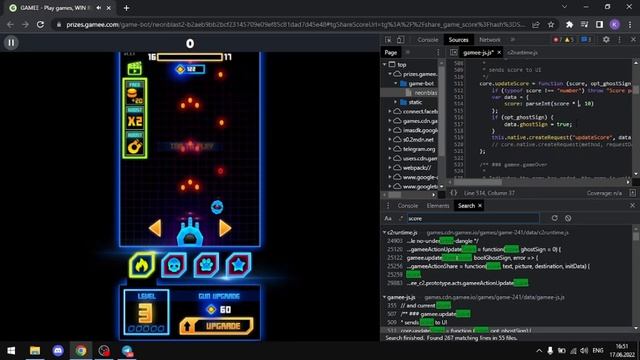Close the gamee-js.js editor tab
Viewport: 640px width, 360px height.
tap(499, 52)
